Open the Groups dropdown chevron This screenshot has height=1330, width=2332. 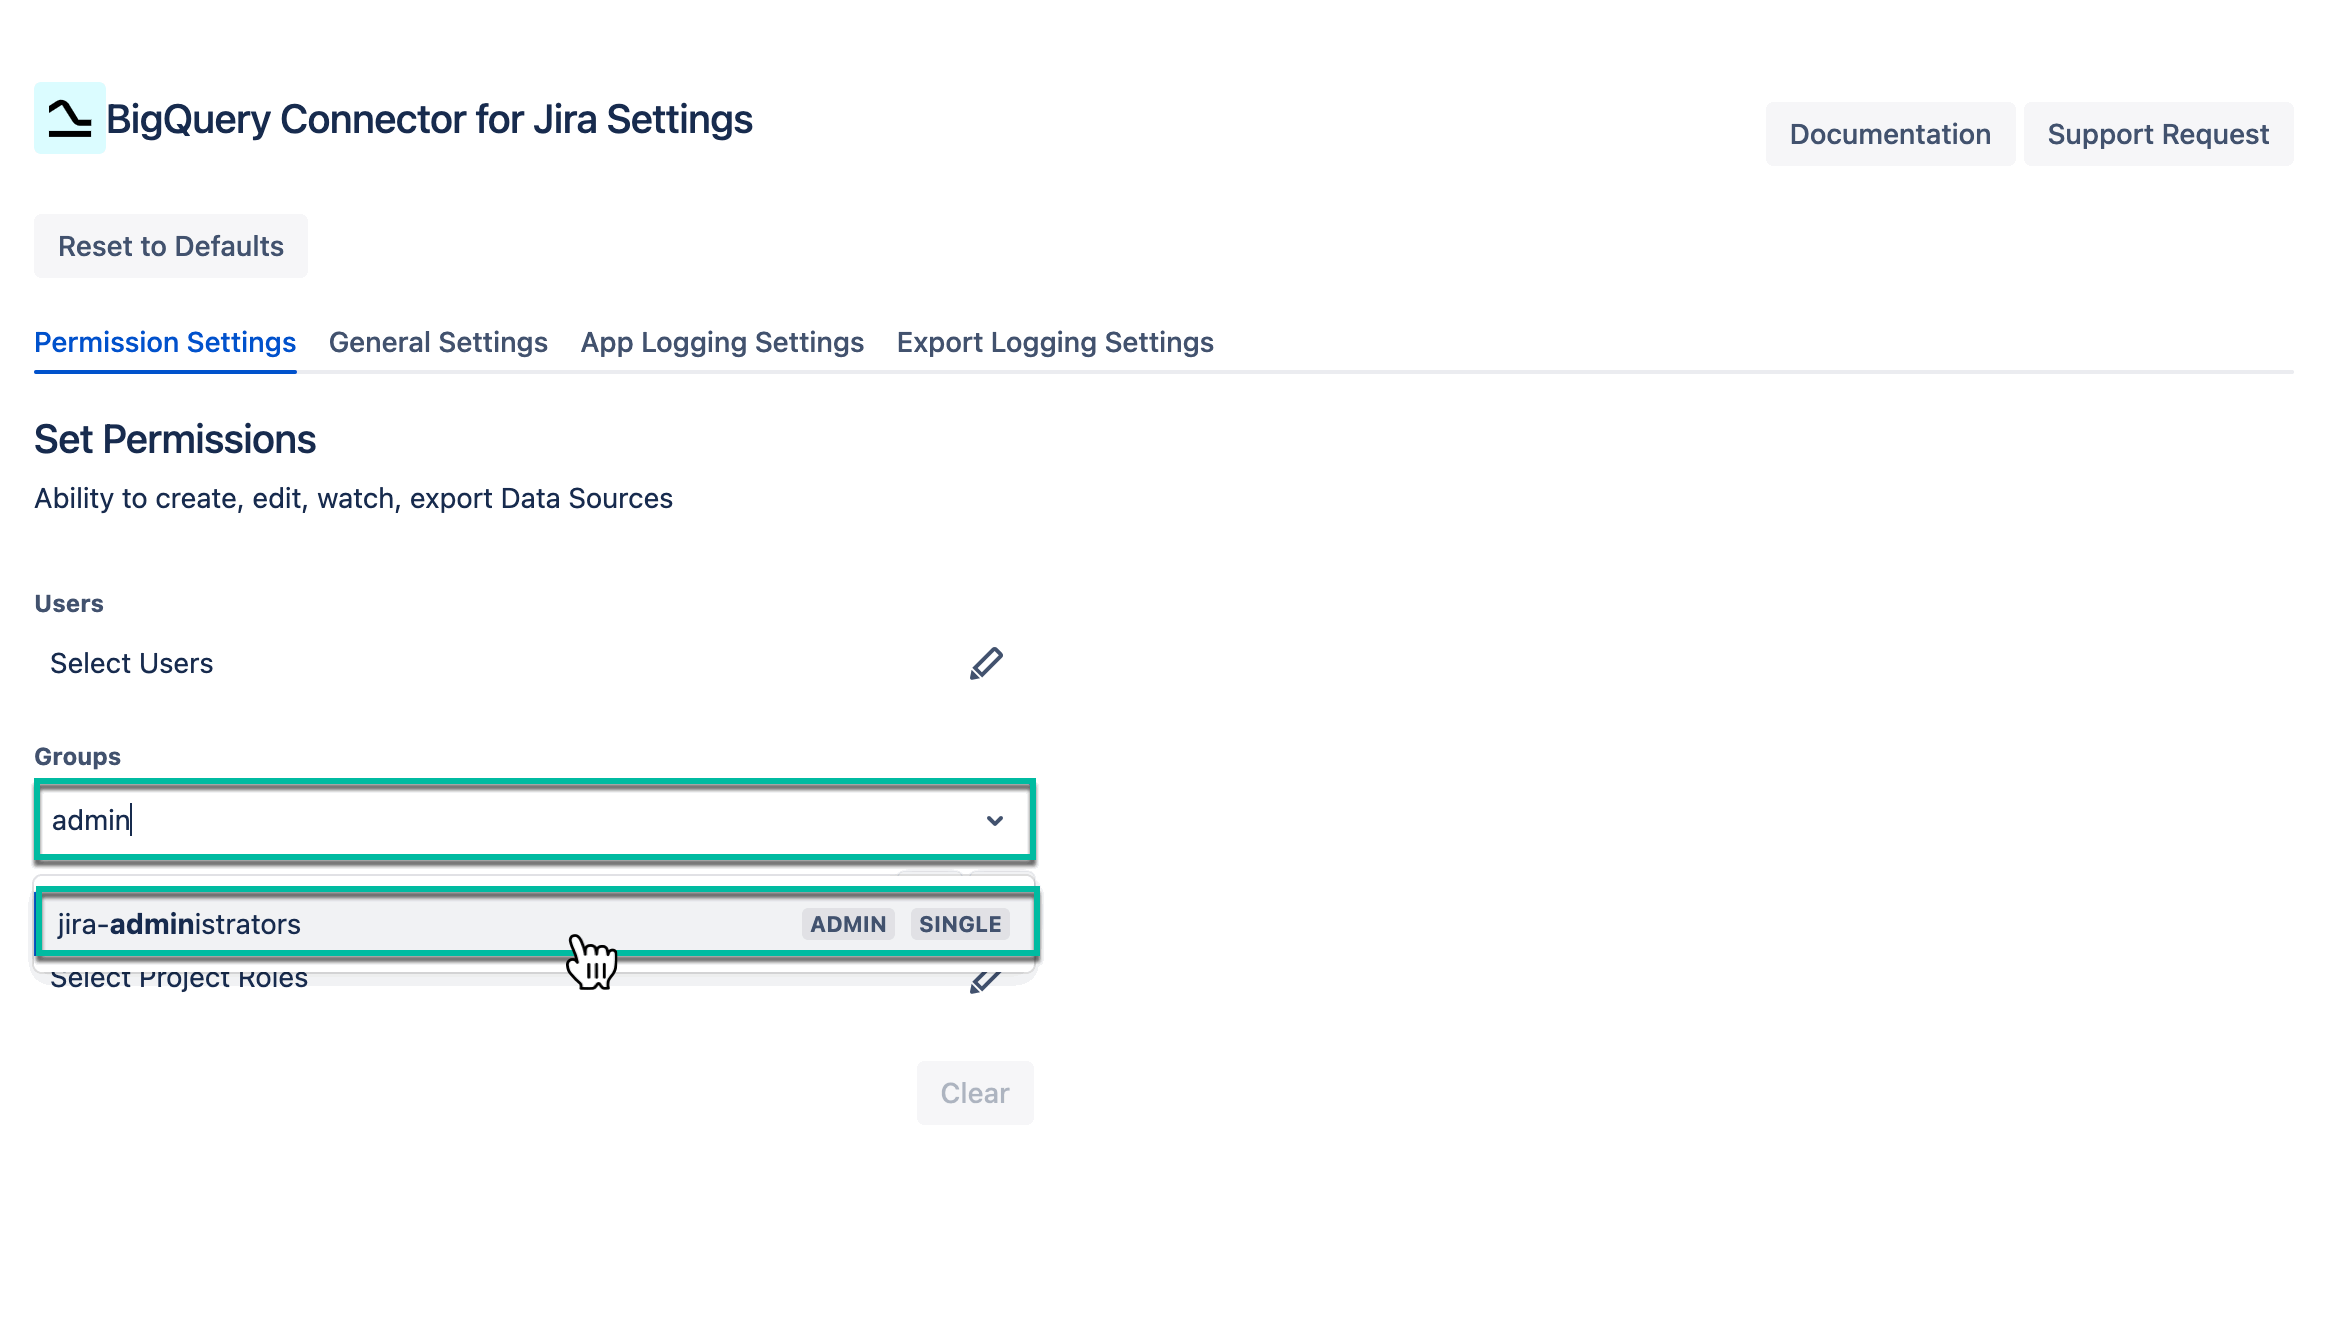[x=994, y=820]
